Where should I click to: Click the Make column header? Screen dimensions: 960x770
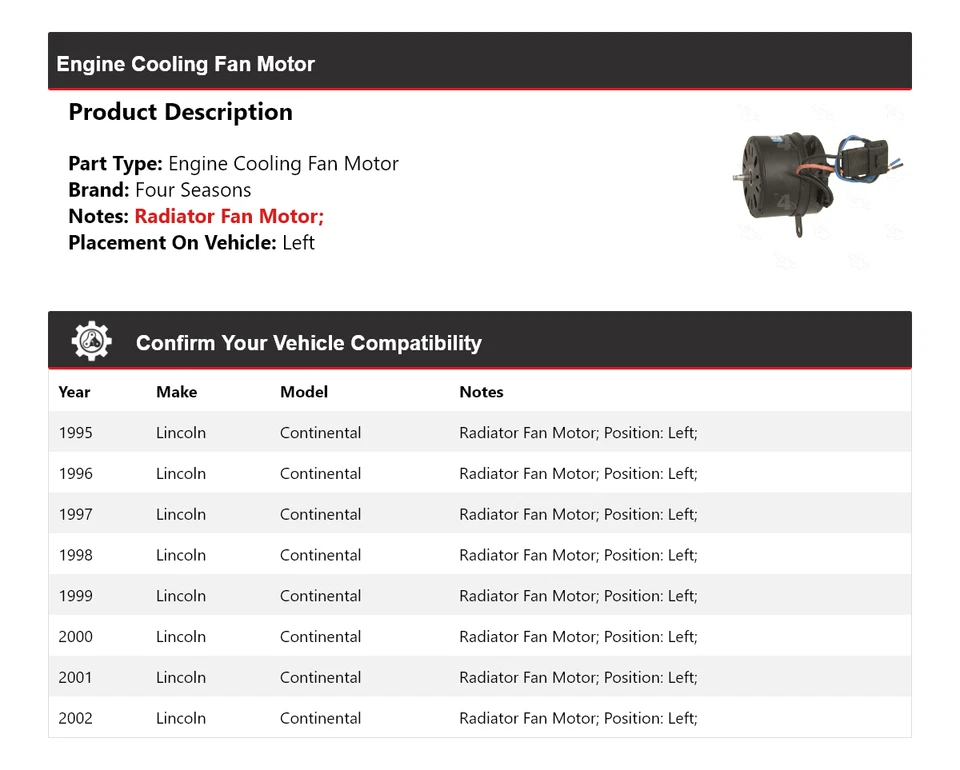tap(176, 392)
